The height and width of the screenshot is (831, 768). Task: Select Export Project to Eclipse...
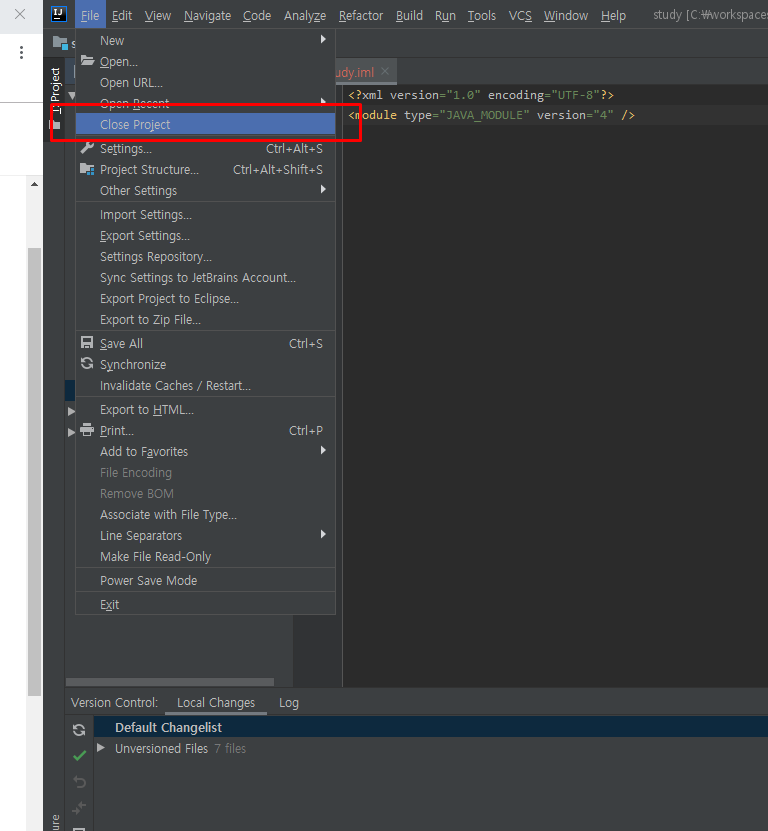click(206, 298)
